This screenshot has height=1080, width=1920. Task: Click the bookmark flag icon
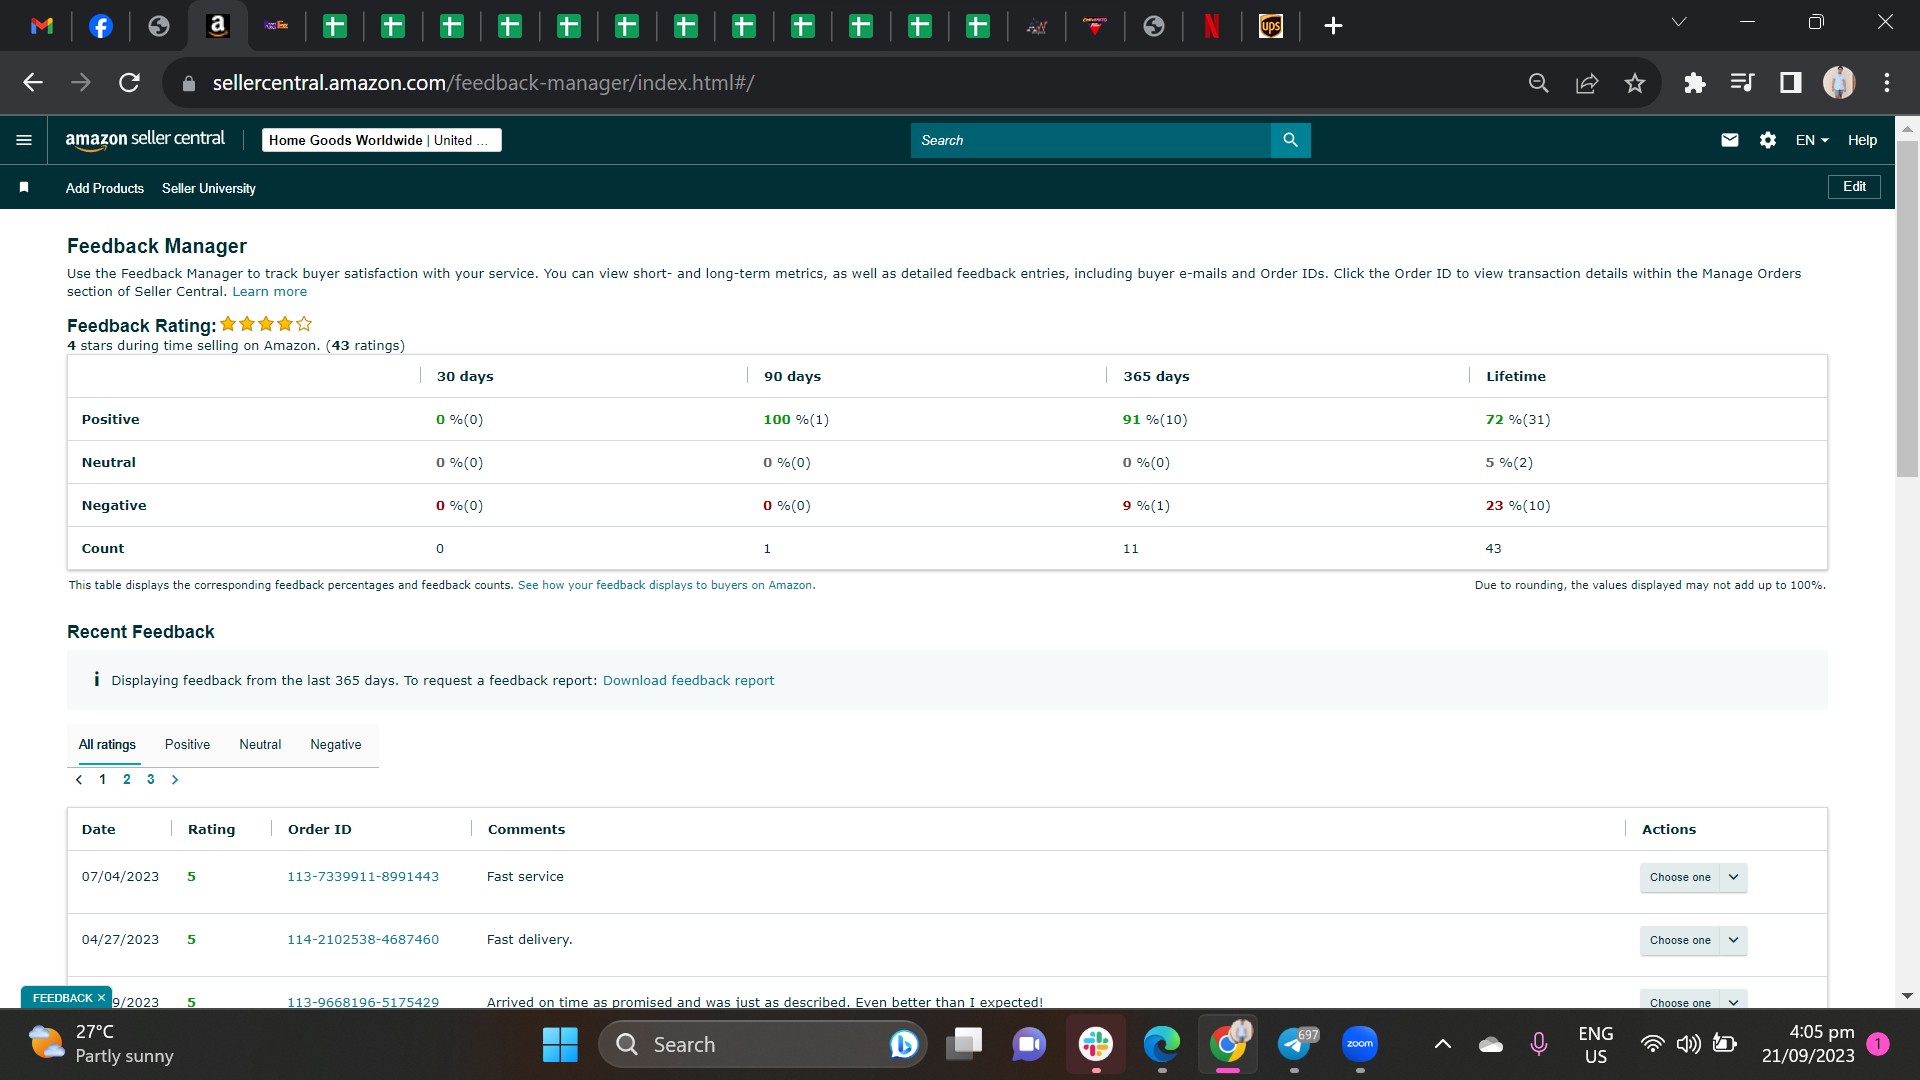[24, 188]
